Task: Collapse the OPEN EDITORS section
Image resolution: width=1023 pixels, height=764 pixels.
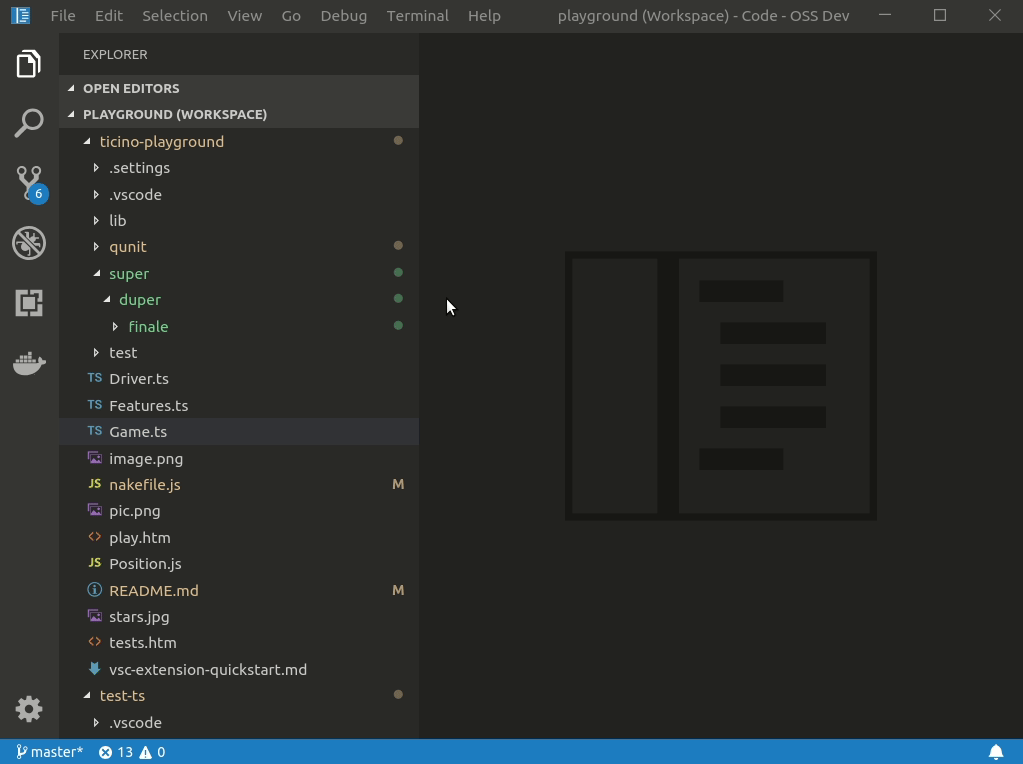Action: [131, 88]
